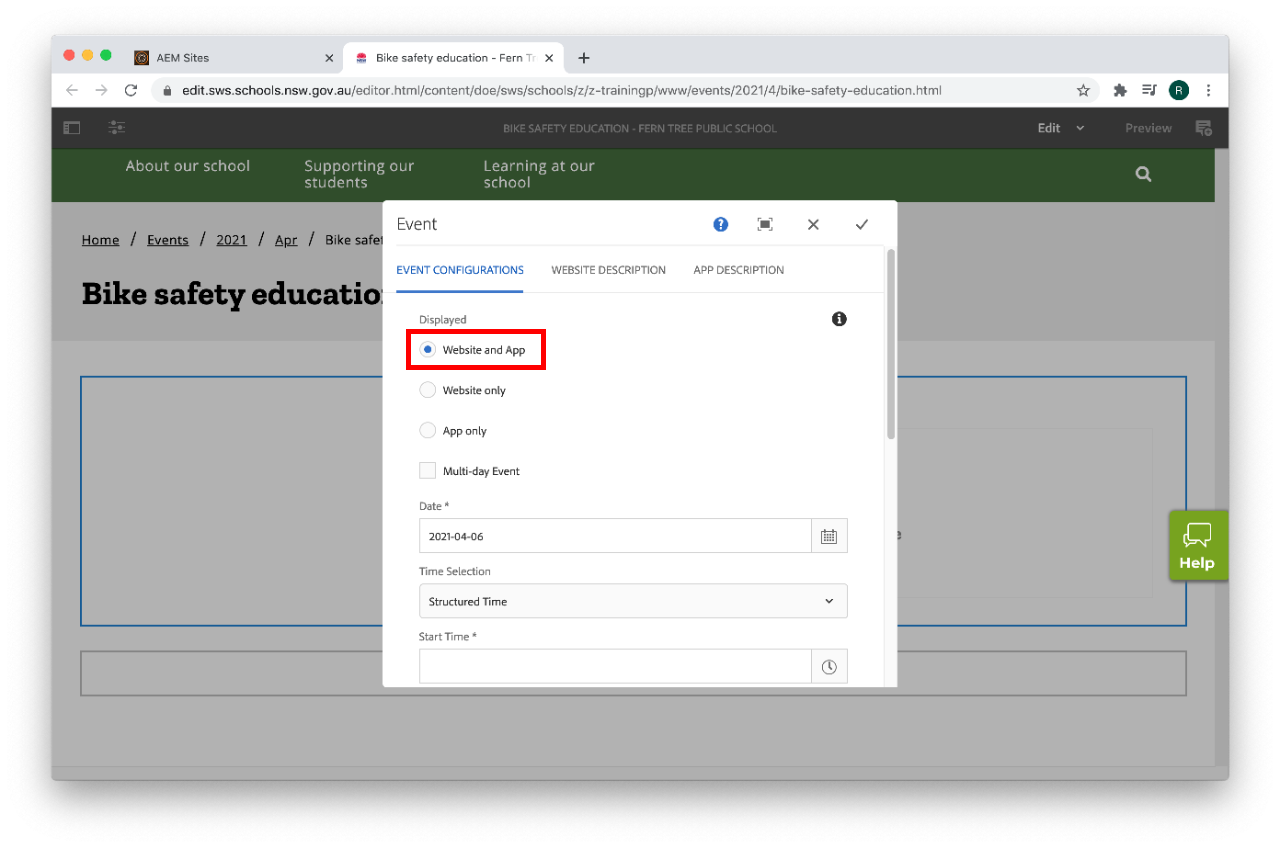Click the AEM page title bar text
This screenshot has height=848, width=1280.
(640, 128)
